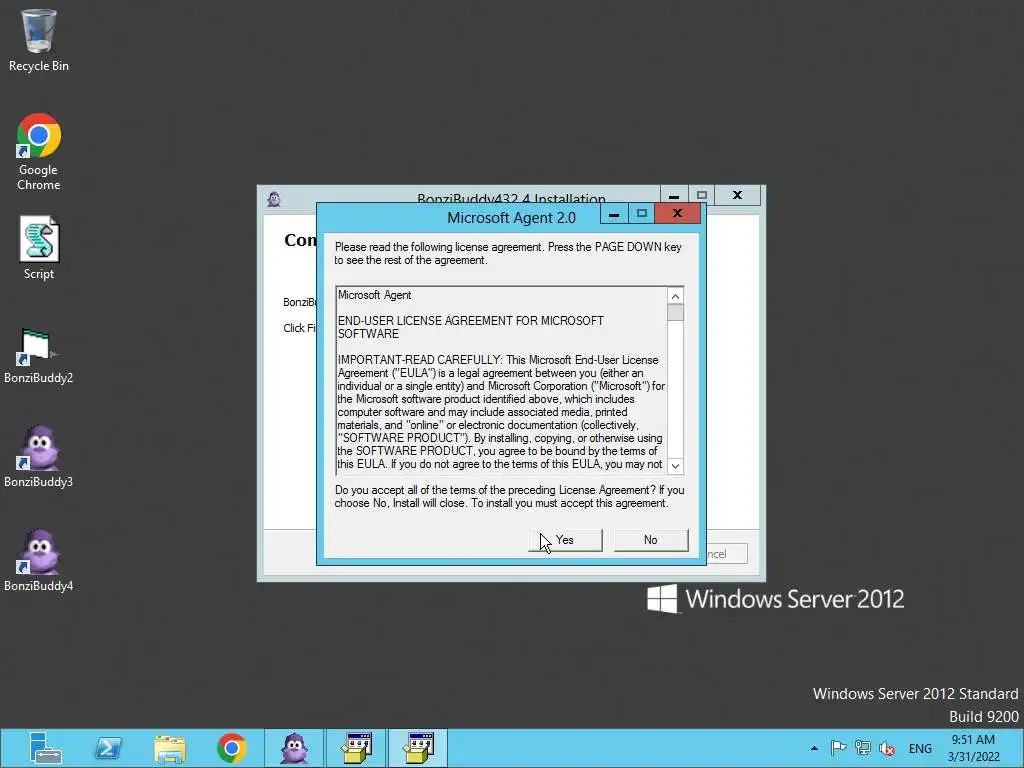Click the muted volume tray icon
Screen dimensions: 1024x768
tap(887, 748)
